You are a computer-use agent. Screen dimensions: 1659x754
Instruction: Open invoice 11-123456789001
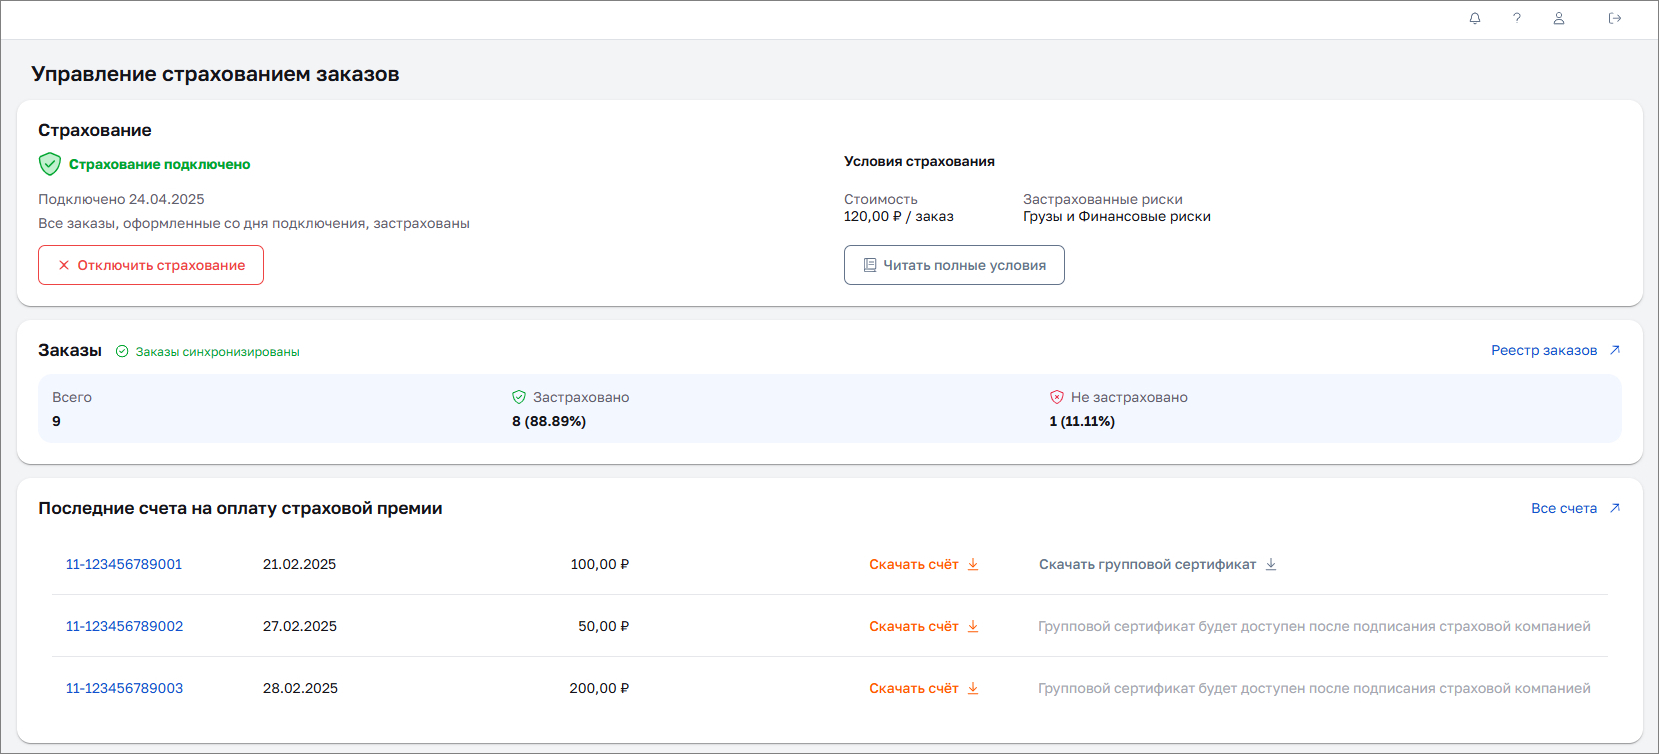[124, 564]
